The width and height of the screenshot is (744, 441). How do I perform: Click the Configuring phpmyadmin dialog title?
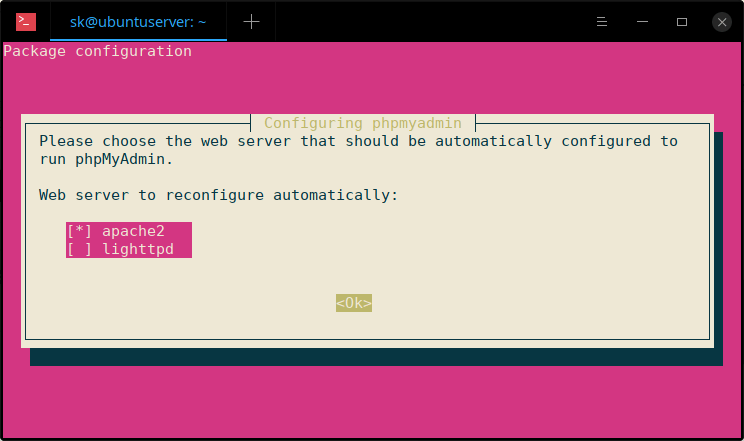363,123
